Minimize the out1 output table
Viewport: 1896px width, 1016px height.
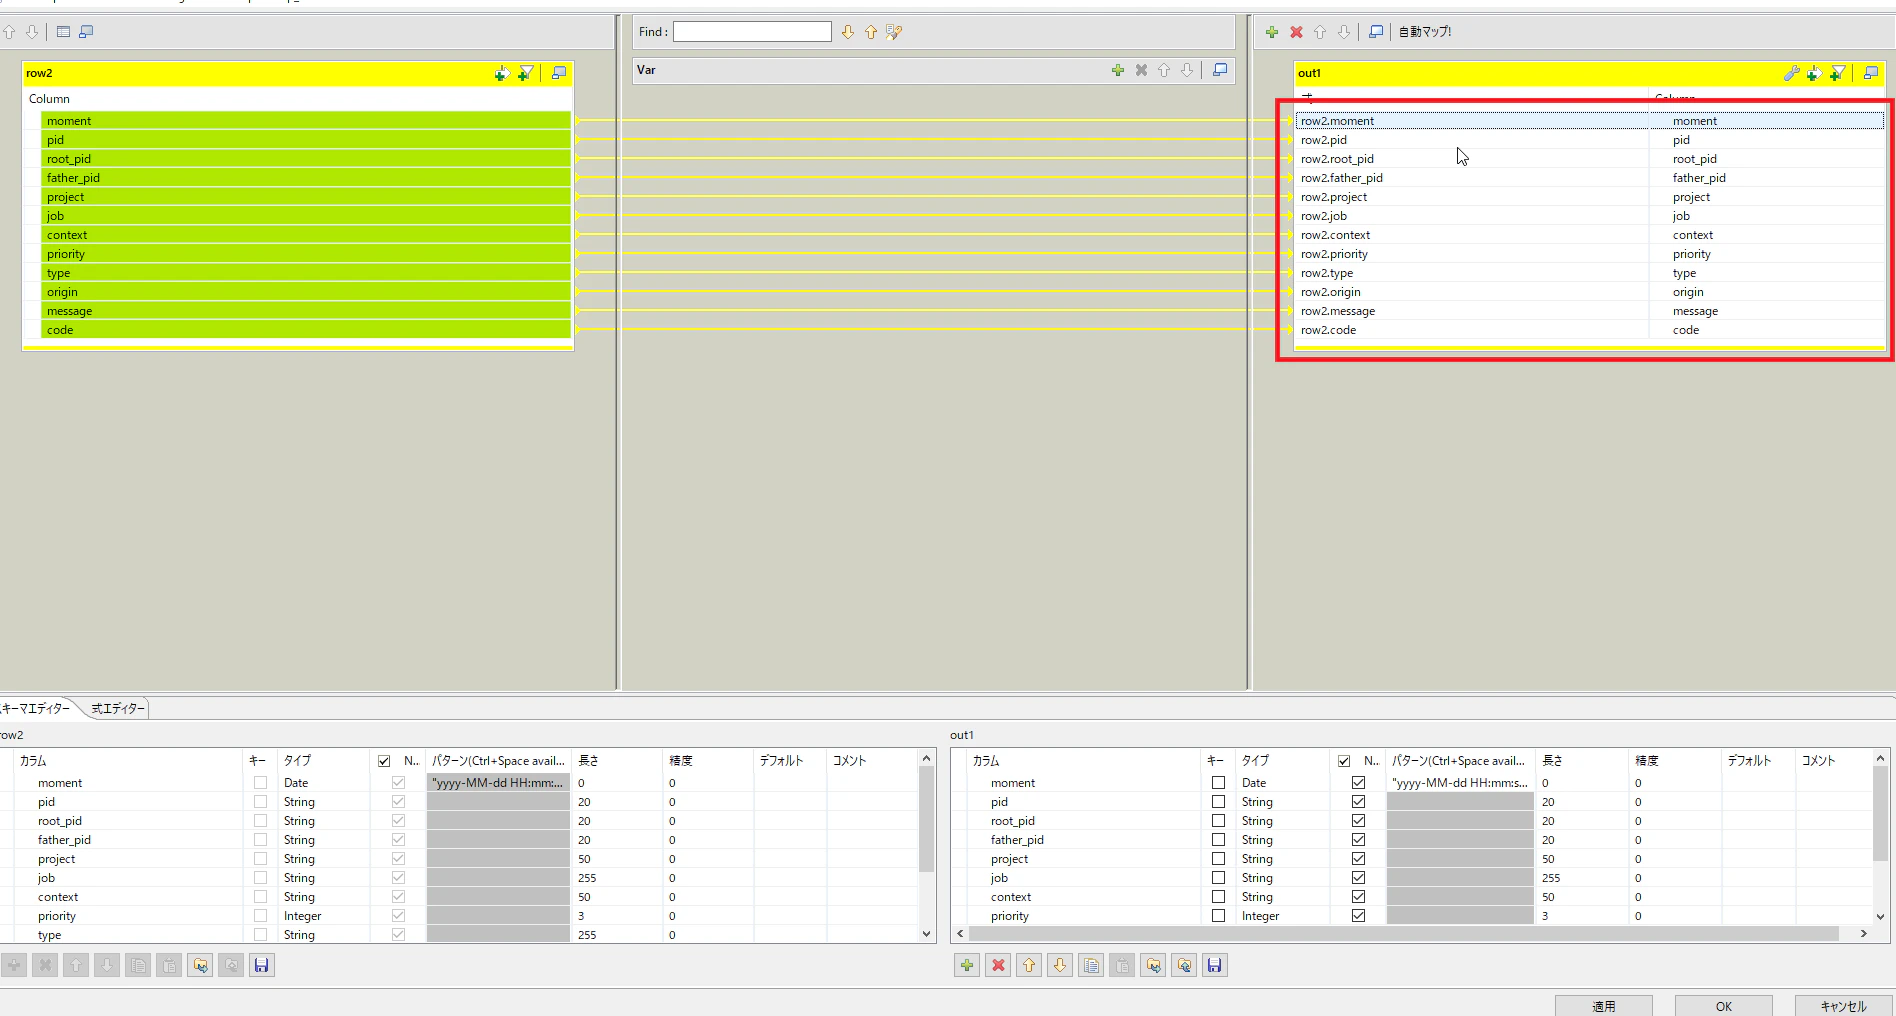point(1871,73)
